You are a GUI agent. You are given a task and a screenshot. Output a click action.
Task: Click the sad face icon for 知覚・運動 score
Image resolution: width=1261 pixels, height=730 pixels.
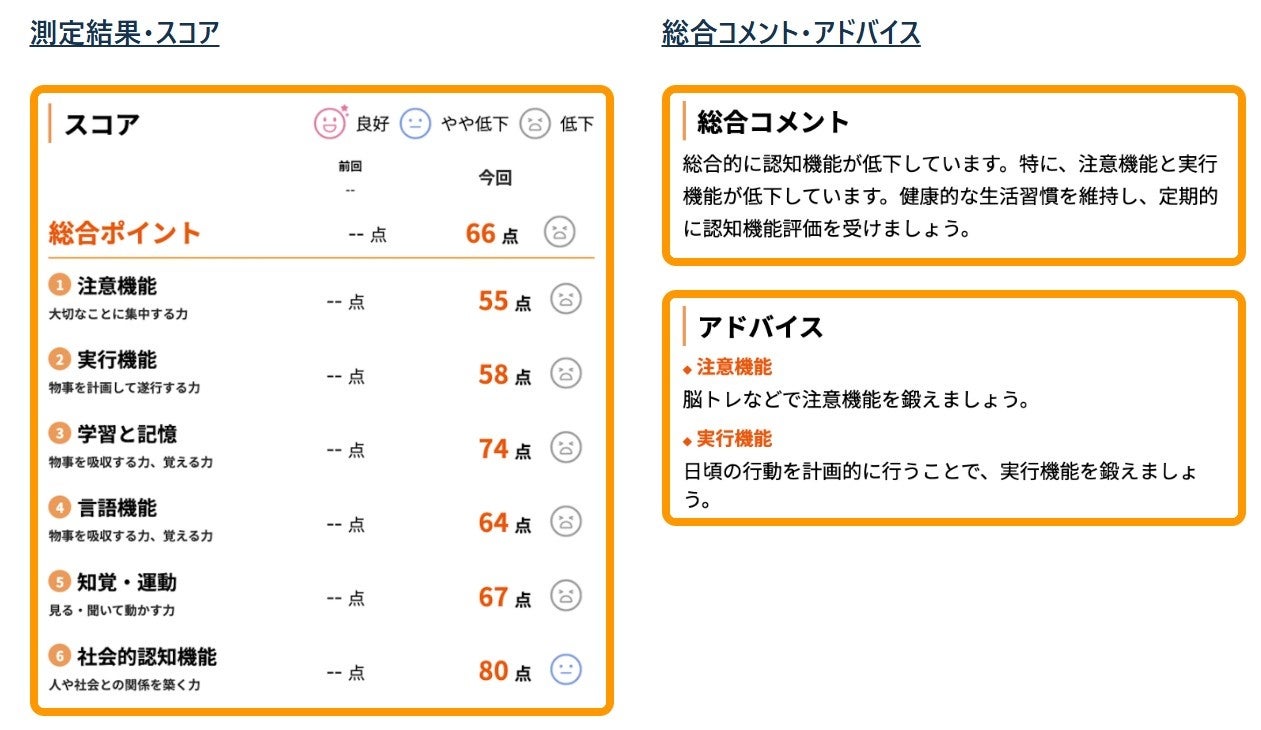coord(566,595)
